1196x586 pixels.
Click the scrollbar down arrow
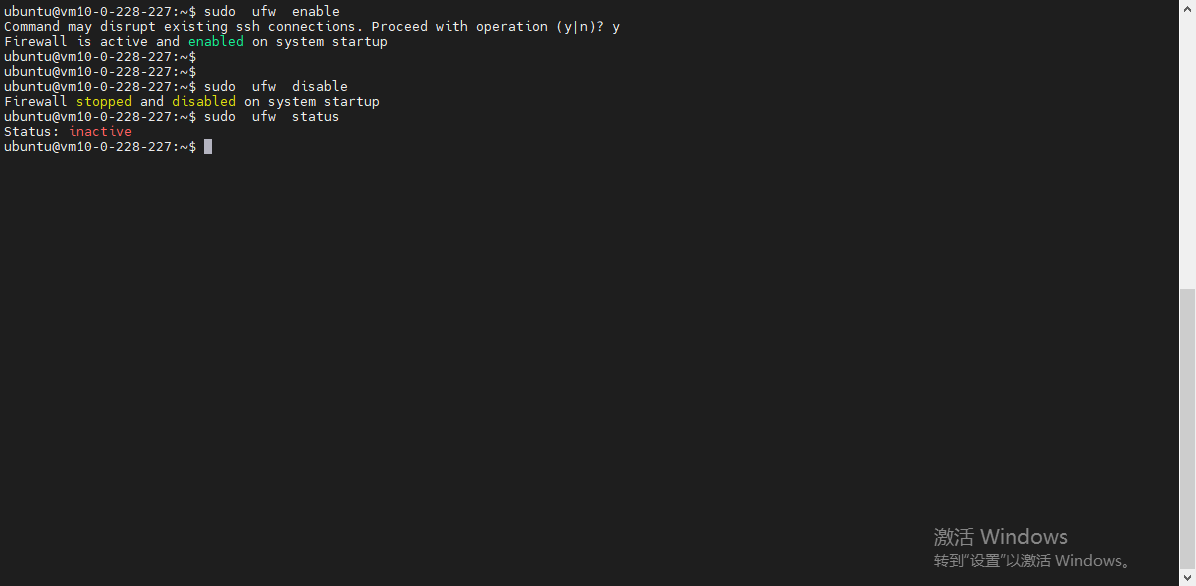point(1188,577)
